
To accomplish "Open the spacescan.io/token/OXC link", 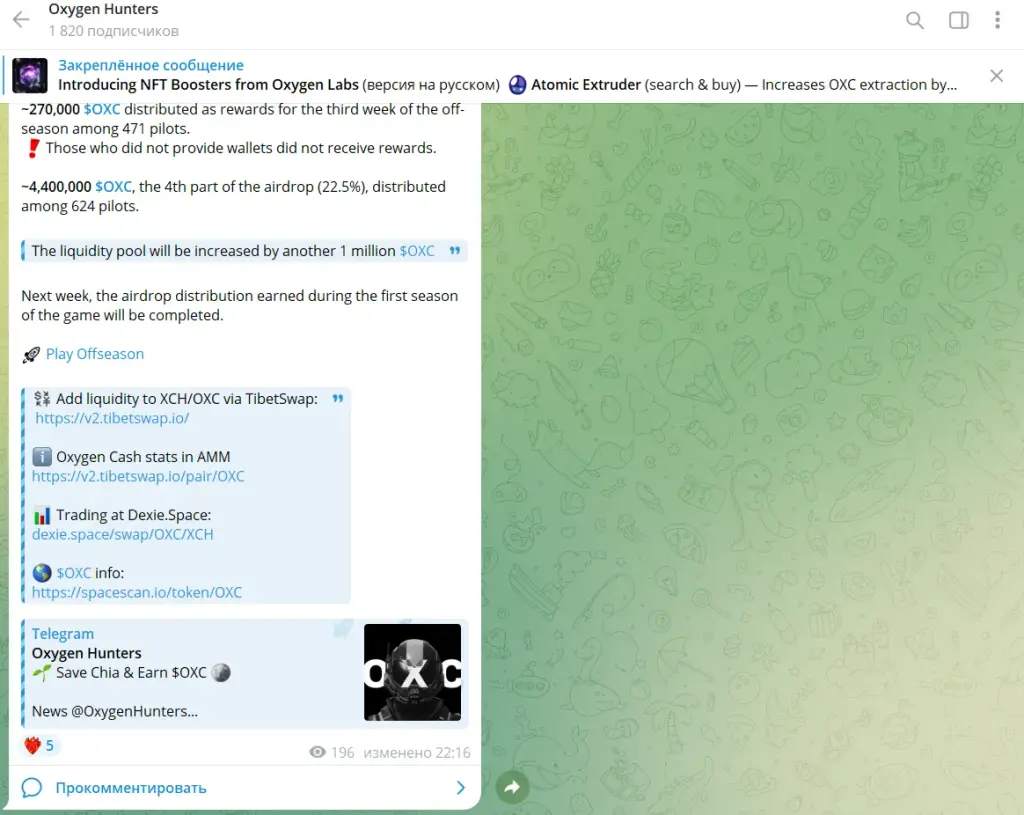I will (136, 592).
